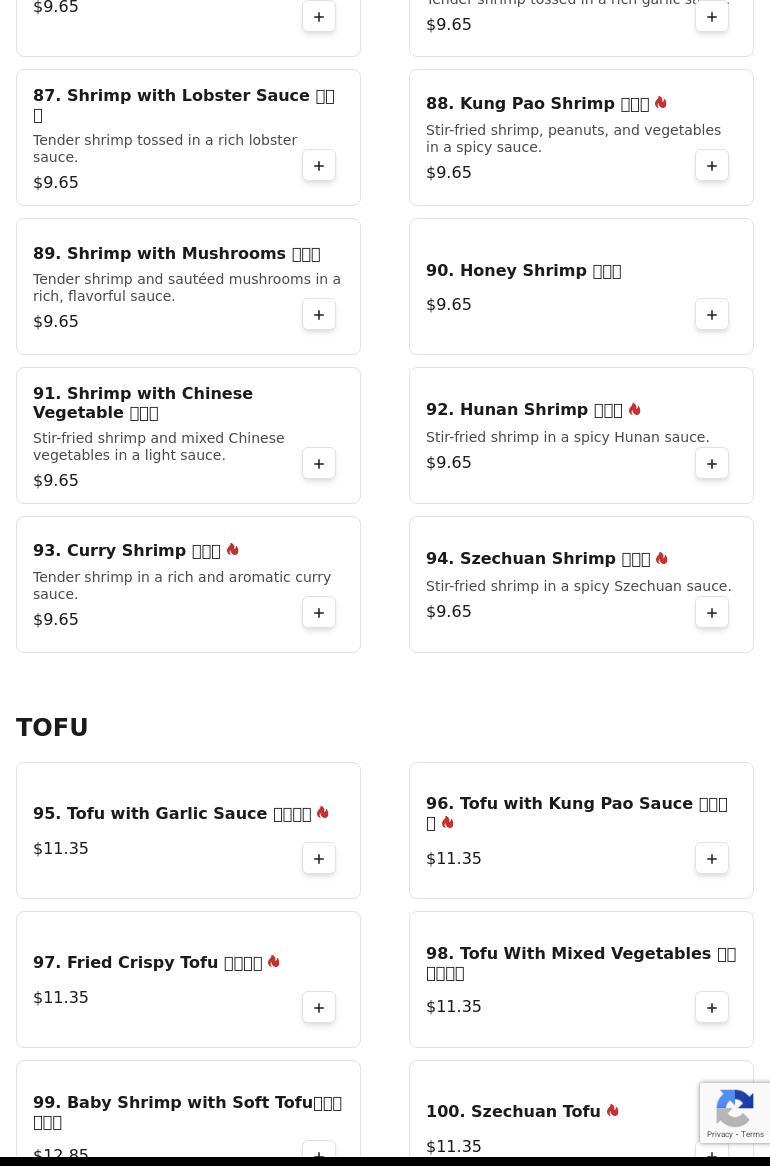Add Tofu With Mixed Vegetables item

pos(711,1008)
